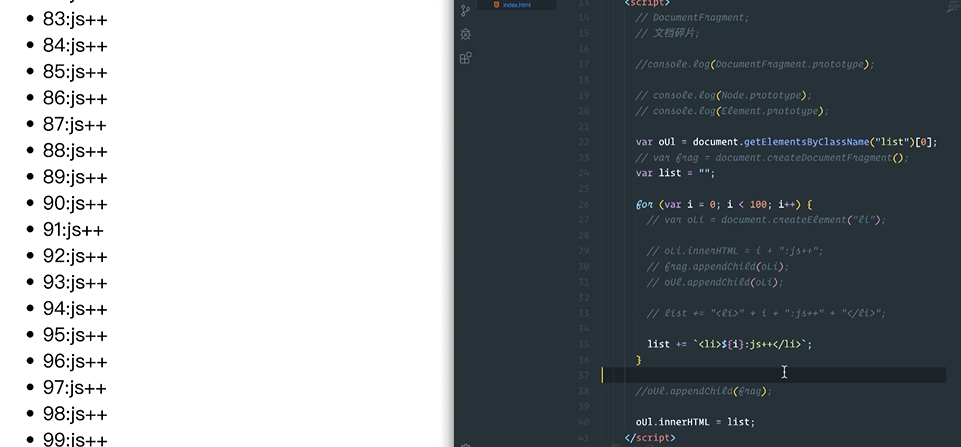Click list item 96:js++
The height and width of the screenshot is (447, 961).
pyautogui.click(x=75, y=362)
